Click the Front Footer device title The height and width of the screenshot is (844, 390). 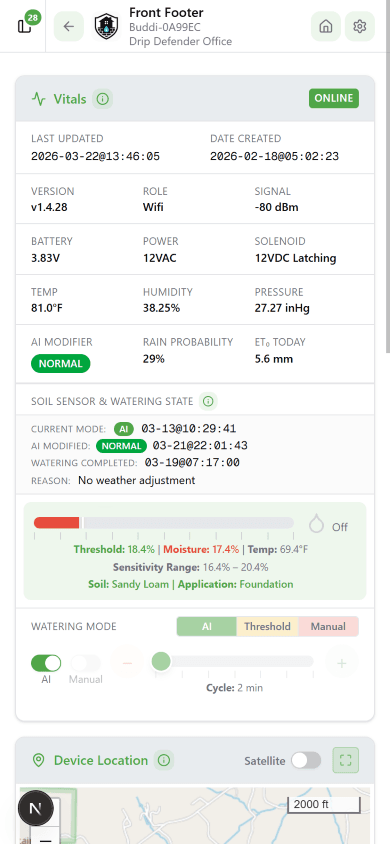(x=166, y=12)
